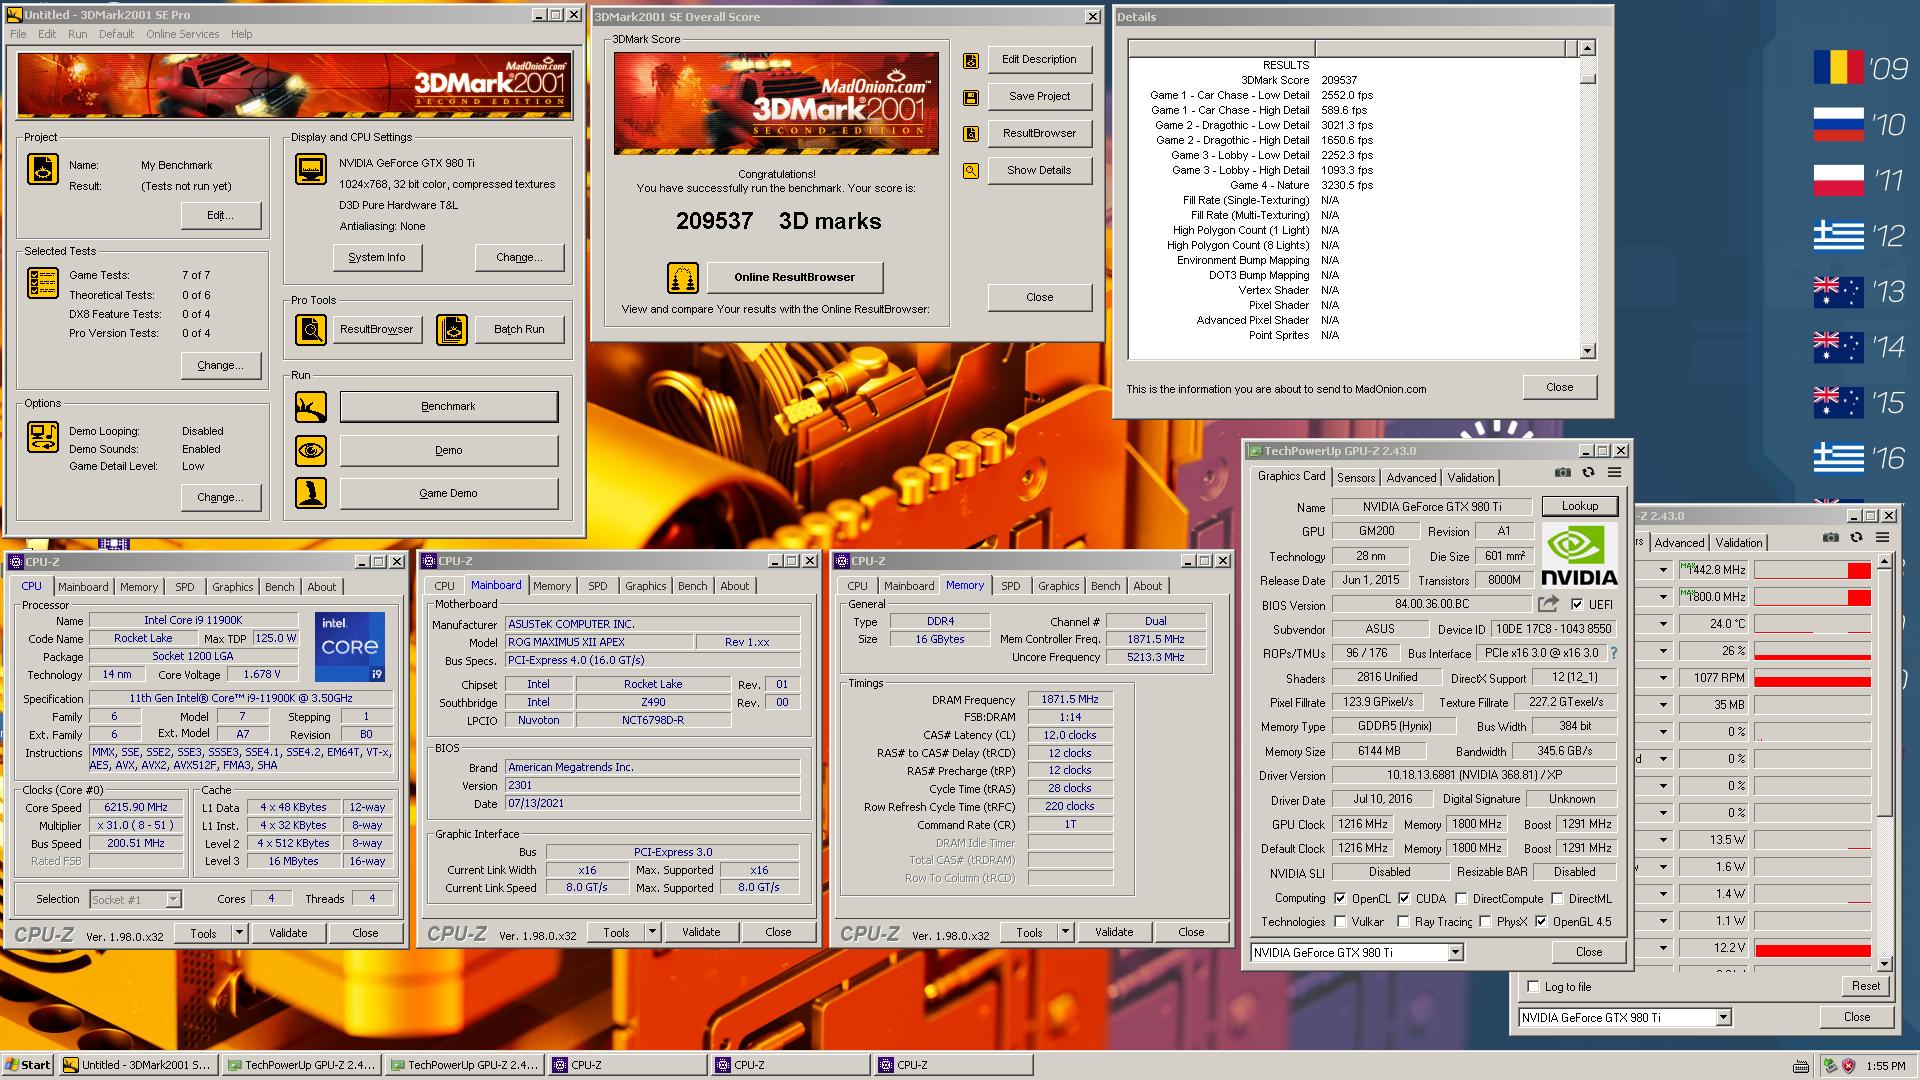Click the Details window scrollbar down arrow
The width and height of the screenshot is (1920, 1080).
click(x=1587, y=351)
